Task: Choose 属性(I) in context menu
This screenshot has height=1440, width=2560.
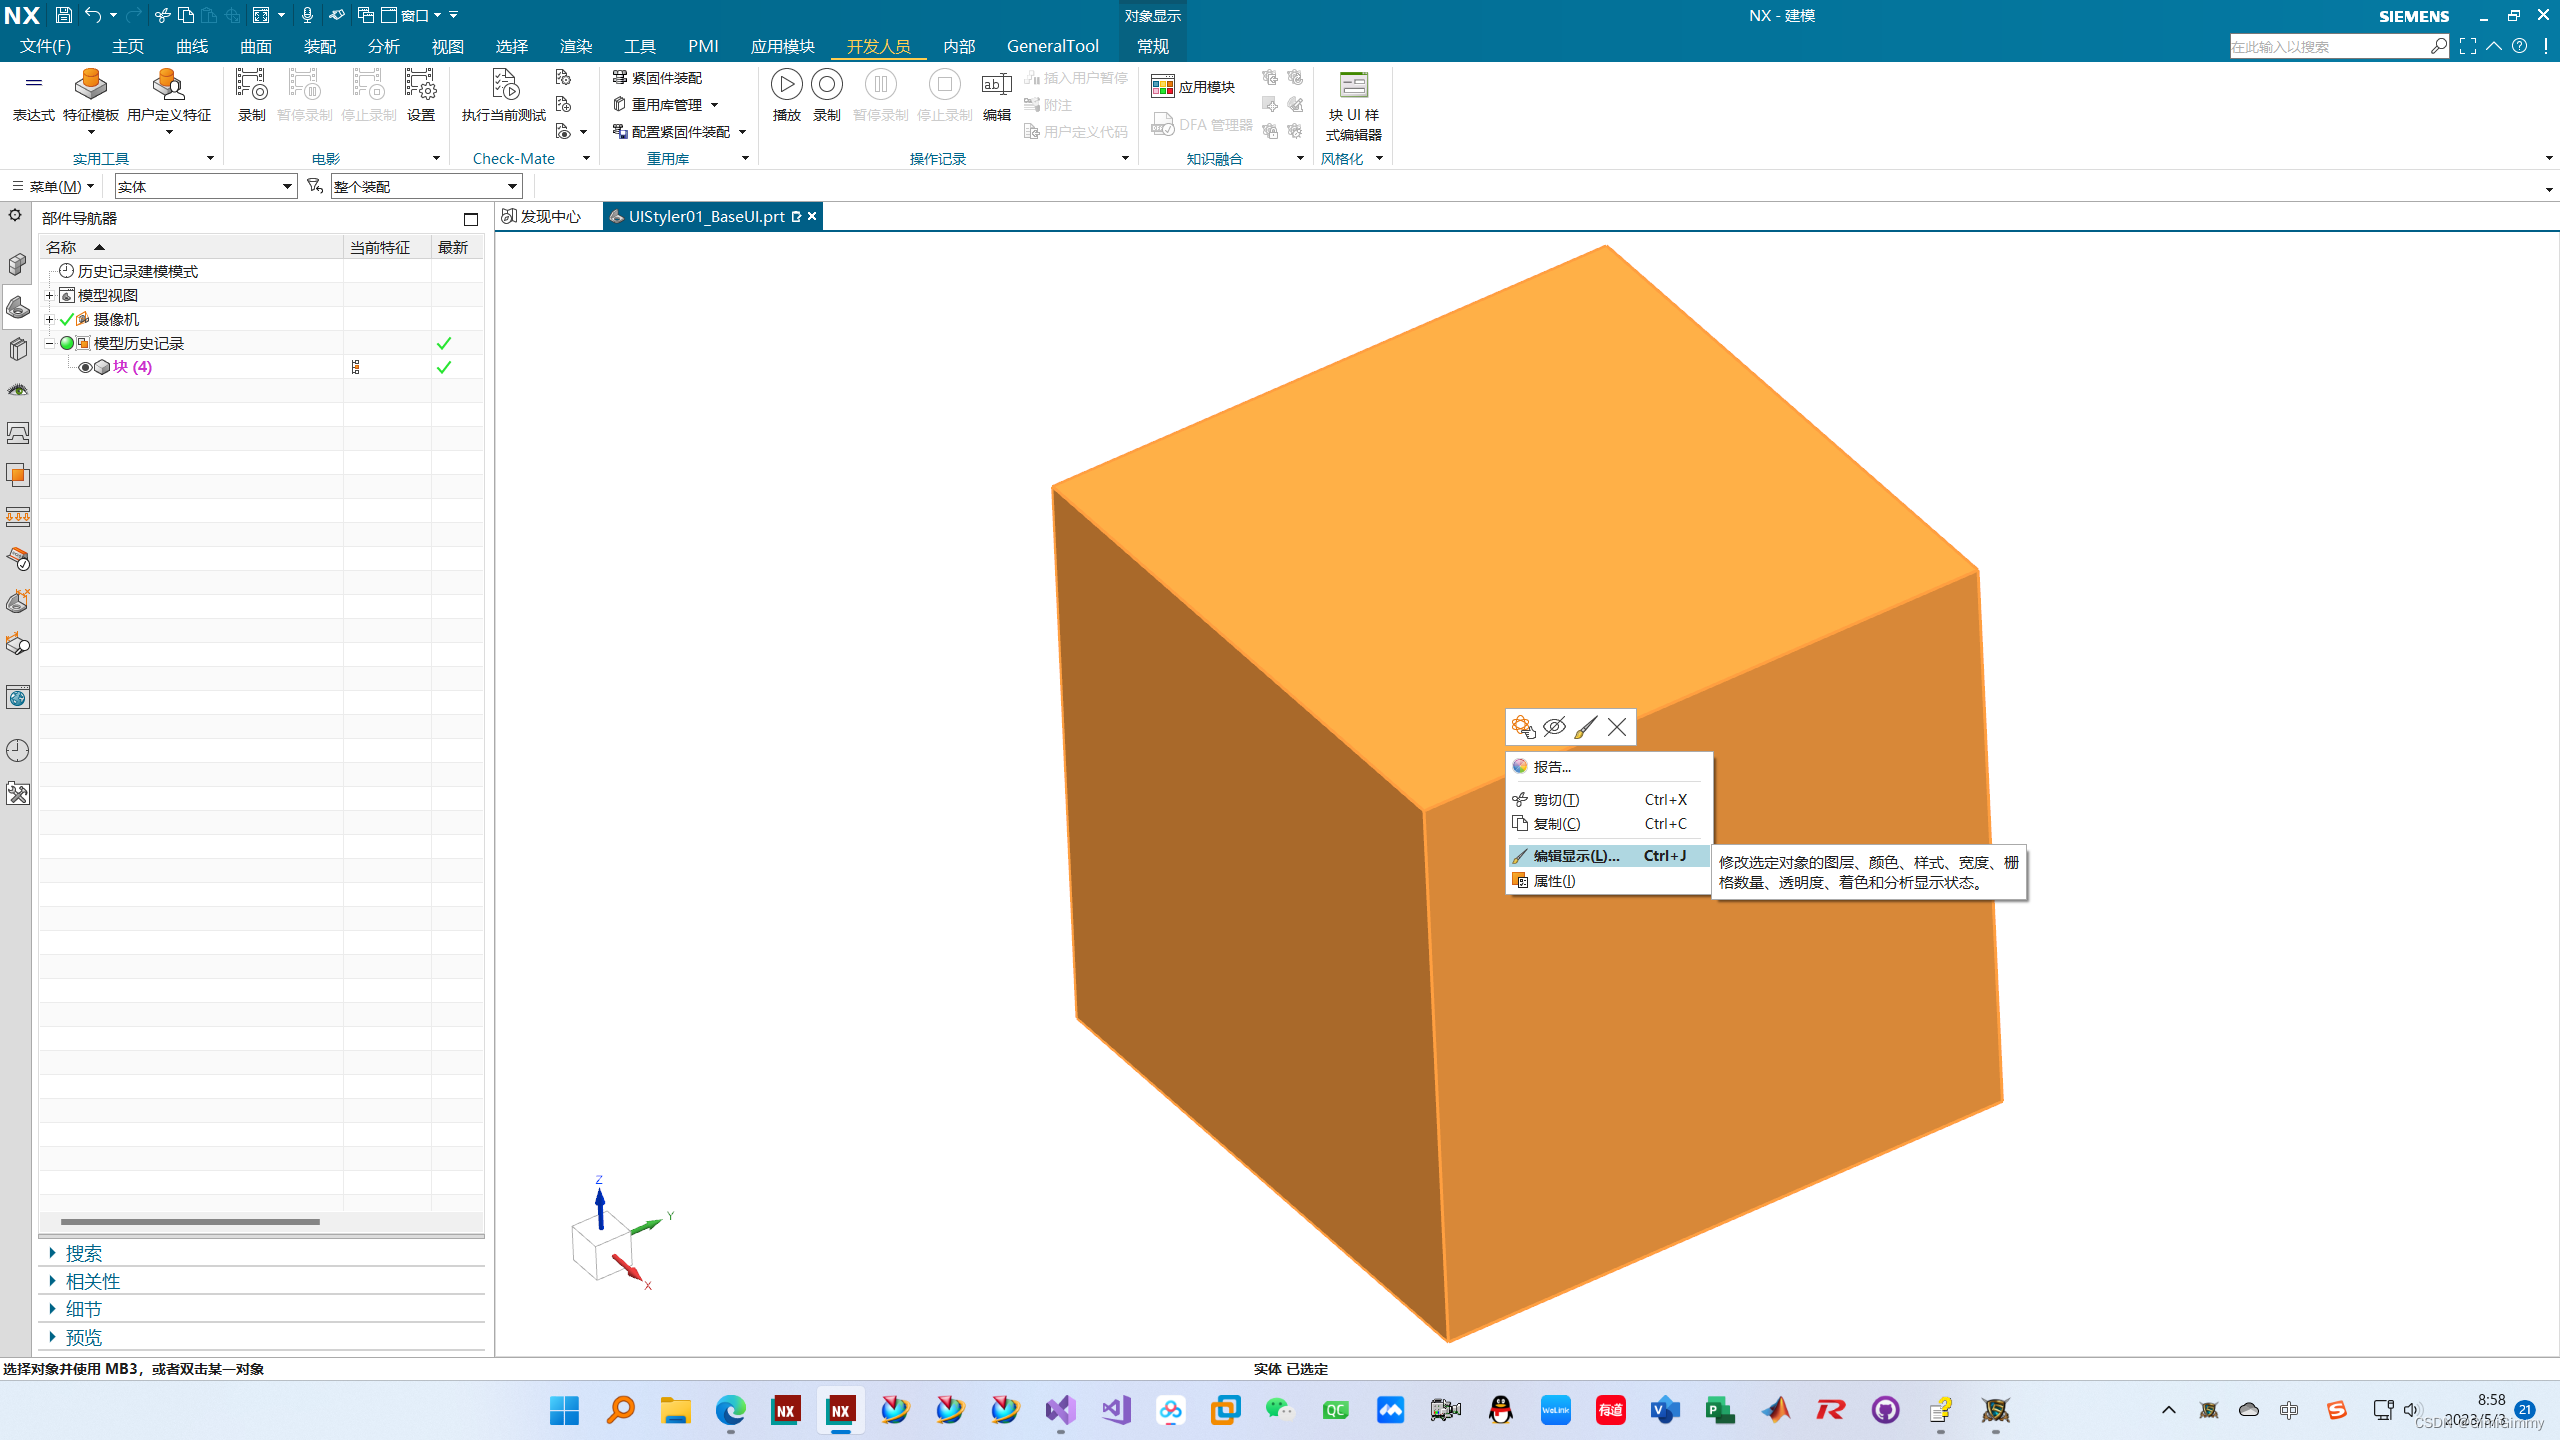Action: point(1609,881)
